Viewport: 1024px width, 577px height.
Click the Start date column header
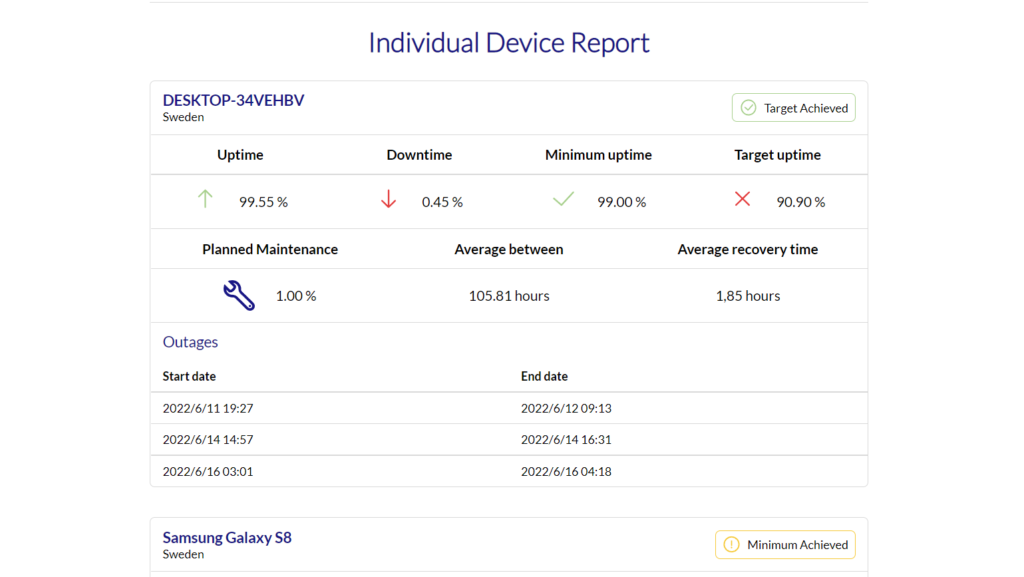[x=189, y=376]
